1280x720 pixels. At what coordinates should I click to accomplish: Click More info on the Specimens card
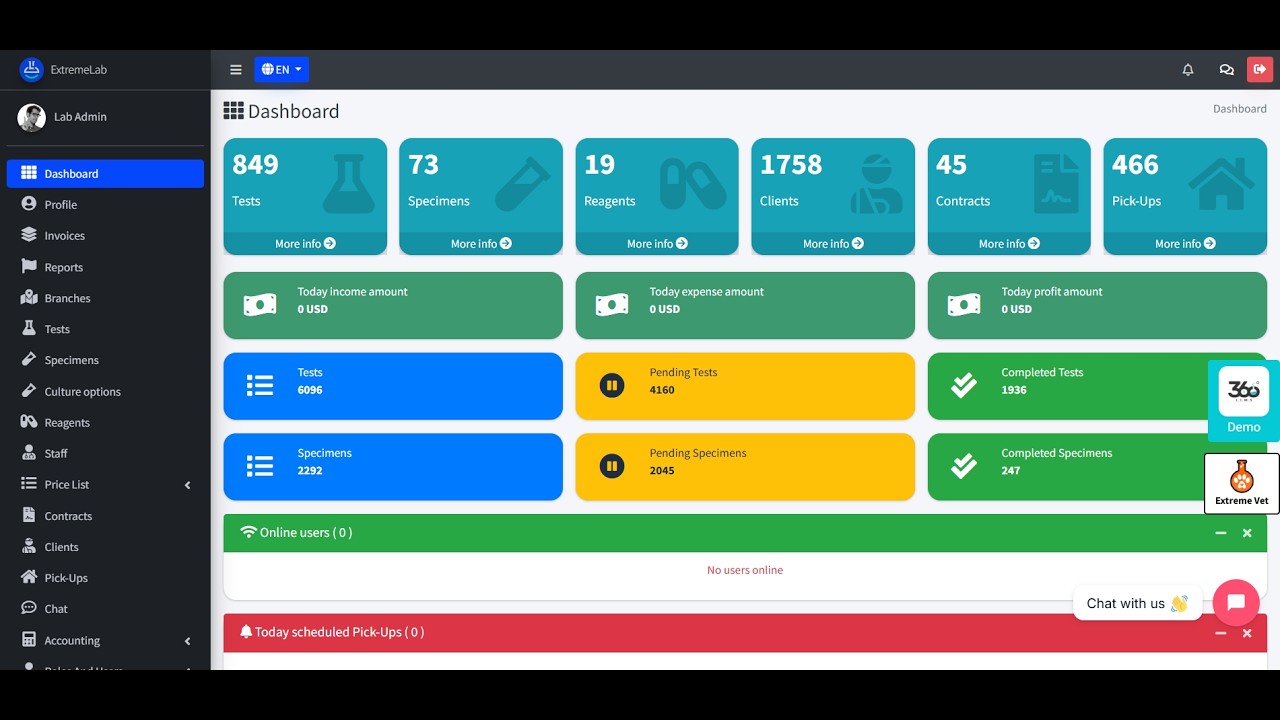pyautogui.click(x=481, y=243)
